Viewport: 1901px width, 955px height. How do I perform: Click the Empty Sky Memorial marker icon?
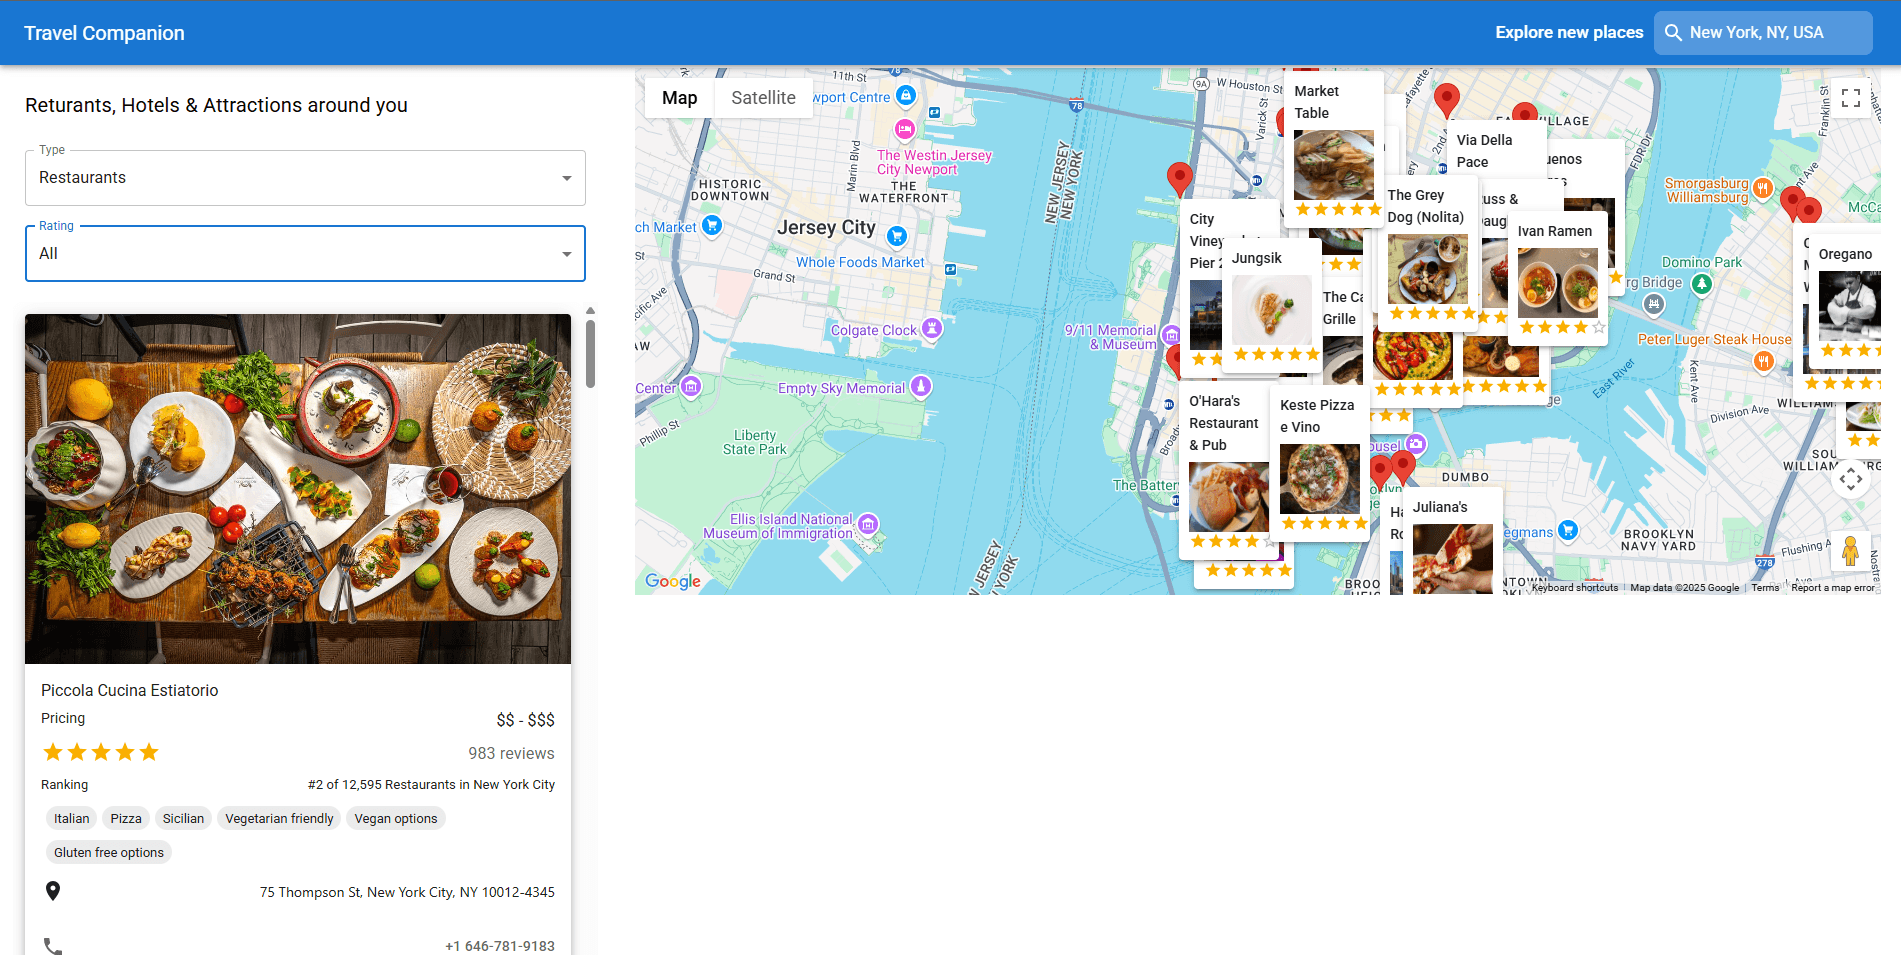[921, 386]
